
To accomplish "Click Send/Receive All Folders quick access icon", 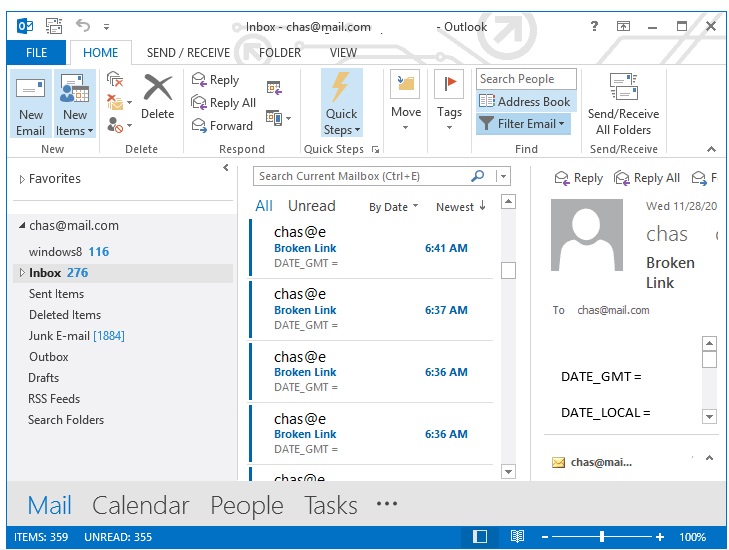I will pyautogui.click(x=54, y=26).
